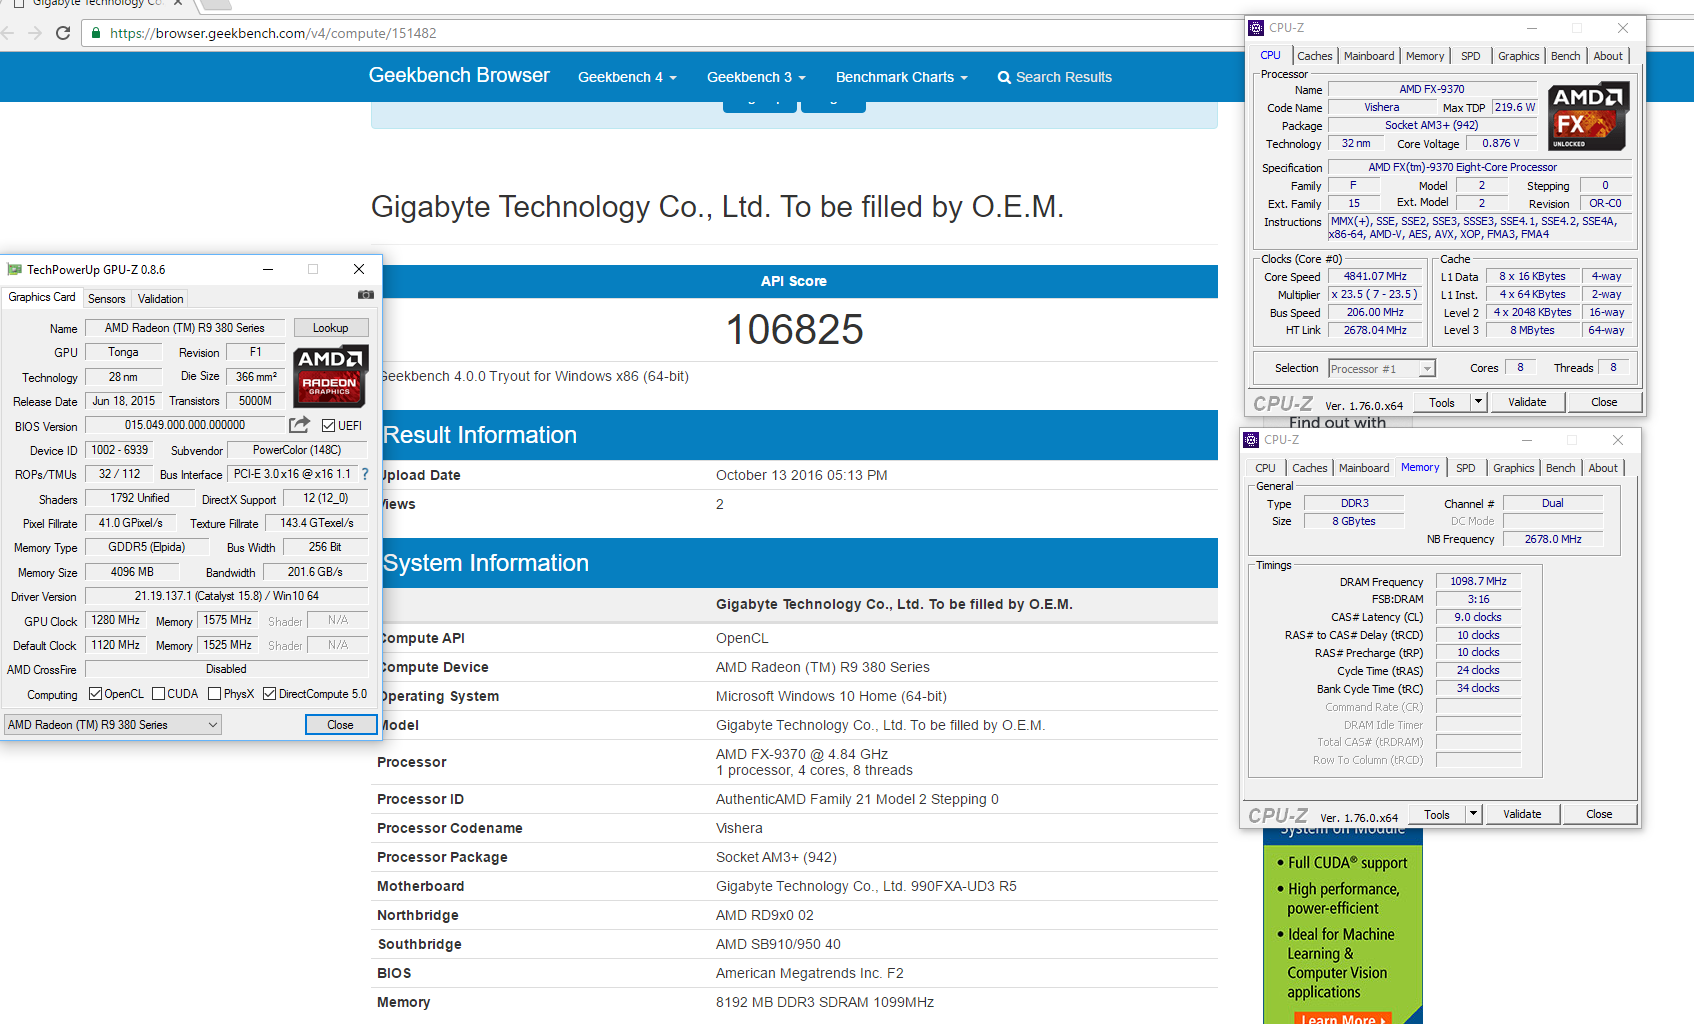Click the upper CPU-Z window title icon
The height and width of the screenshot is (1024, 1694).
[x=1256, y=28]
